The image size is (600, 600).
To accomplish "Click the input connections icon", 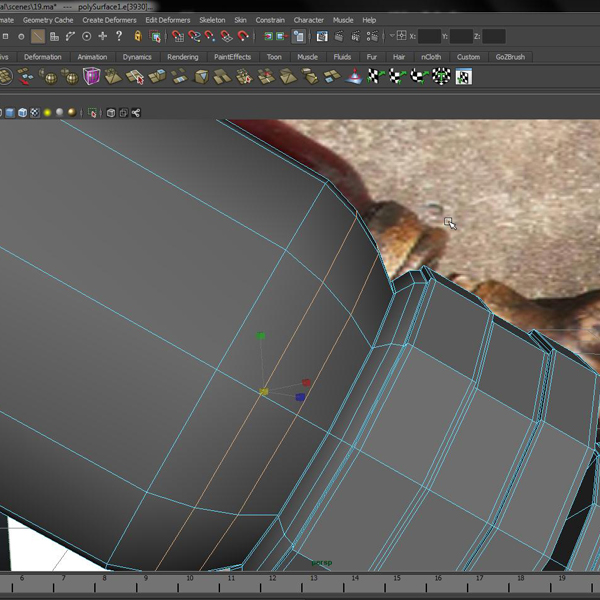I will tap(268, 36).
